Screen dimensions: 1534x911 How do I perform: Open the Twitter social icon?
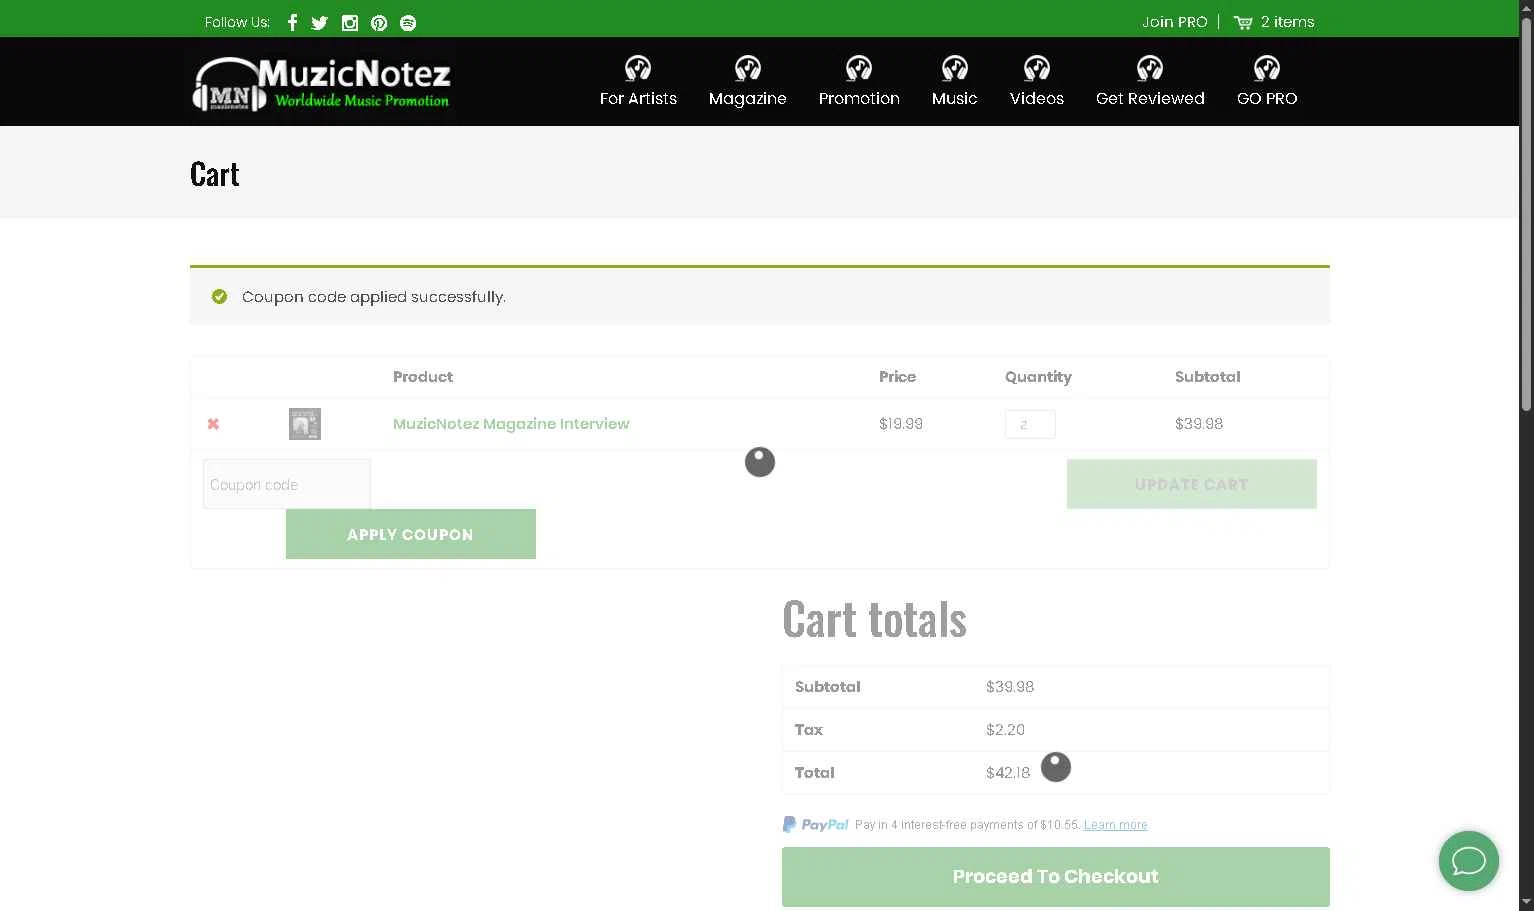click(x=320, y=23)
